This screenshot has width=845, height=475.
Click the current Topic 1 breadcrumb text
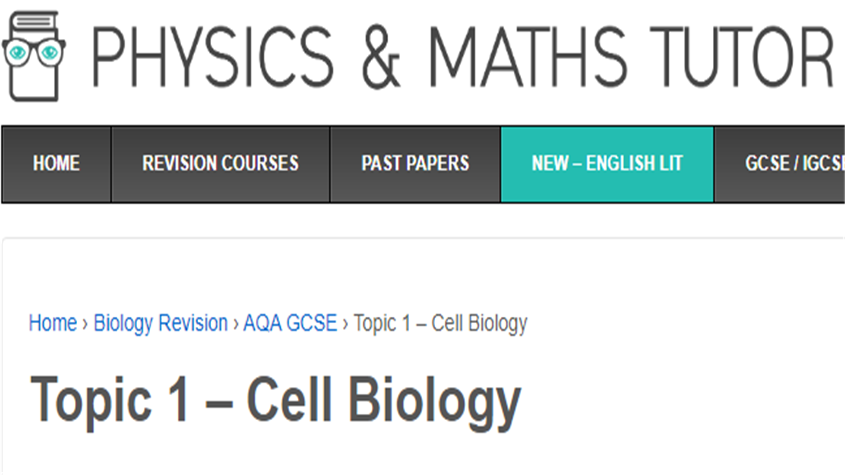(x=440, y=324)
